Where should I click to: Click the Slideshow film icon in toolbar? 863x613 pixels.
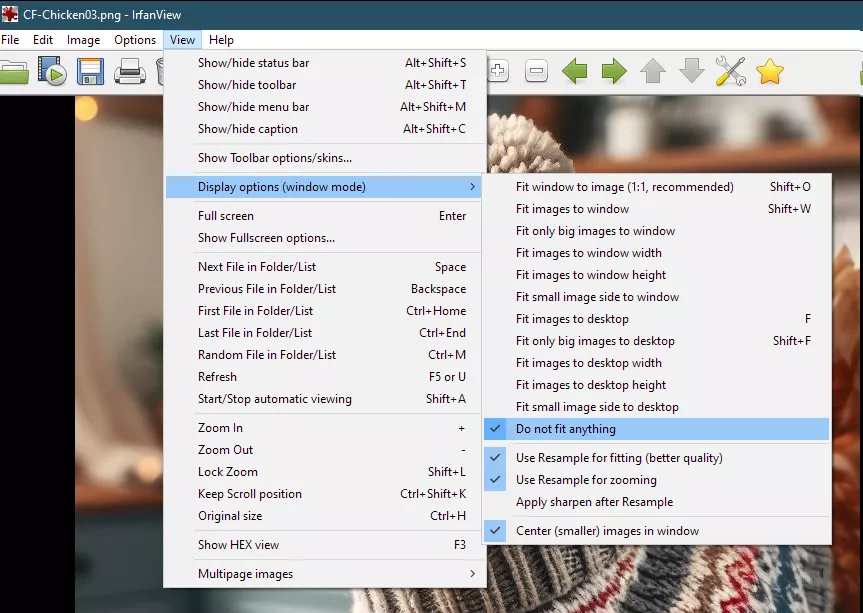[51, 71]
